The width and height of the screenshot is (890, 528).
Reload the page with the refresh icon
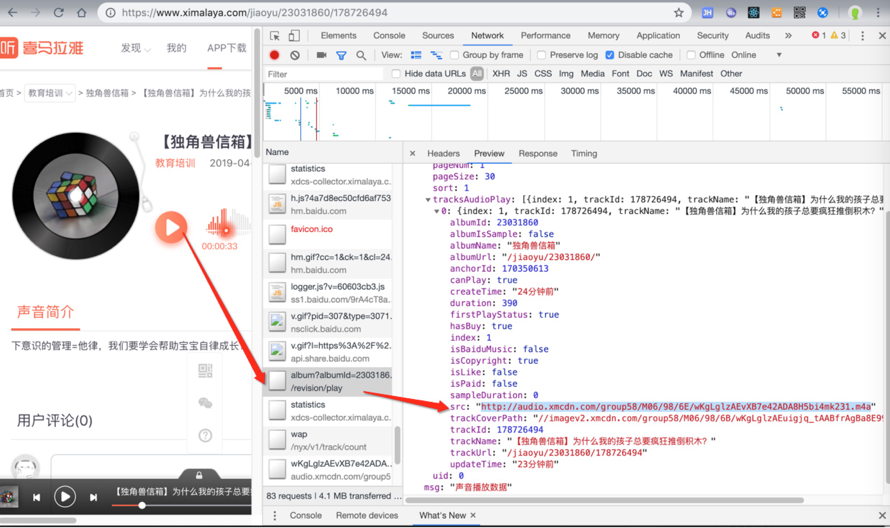(x=58, y=12)
